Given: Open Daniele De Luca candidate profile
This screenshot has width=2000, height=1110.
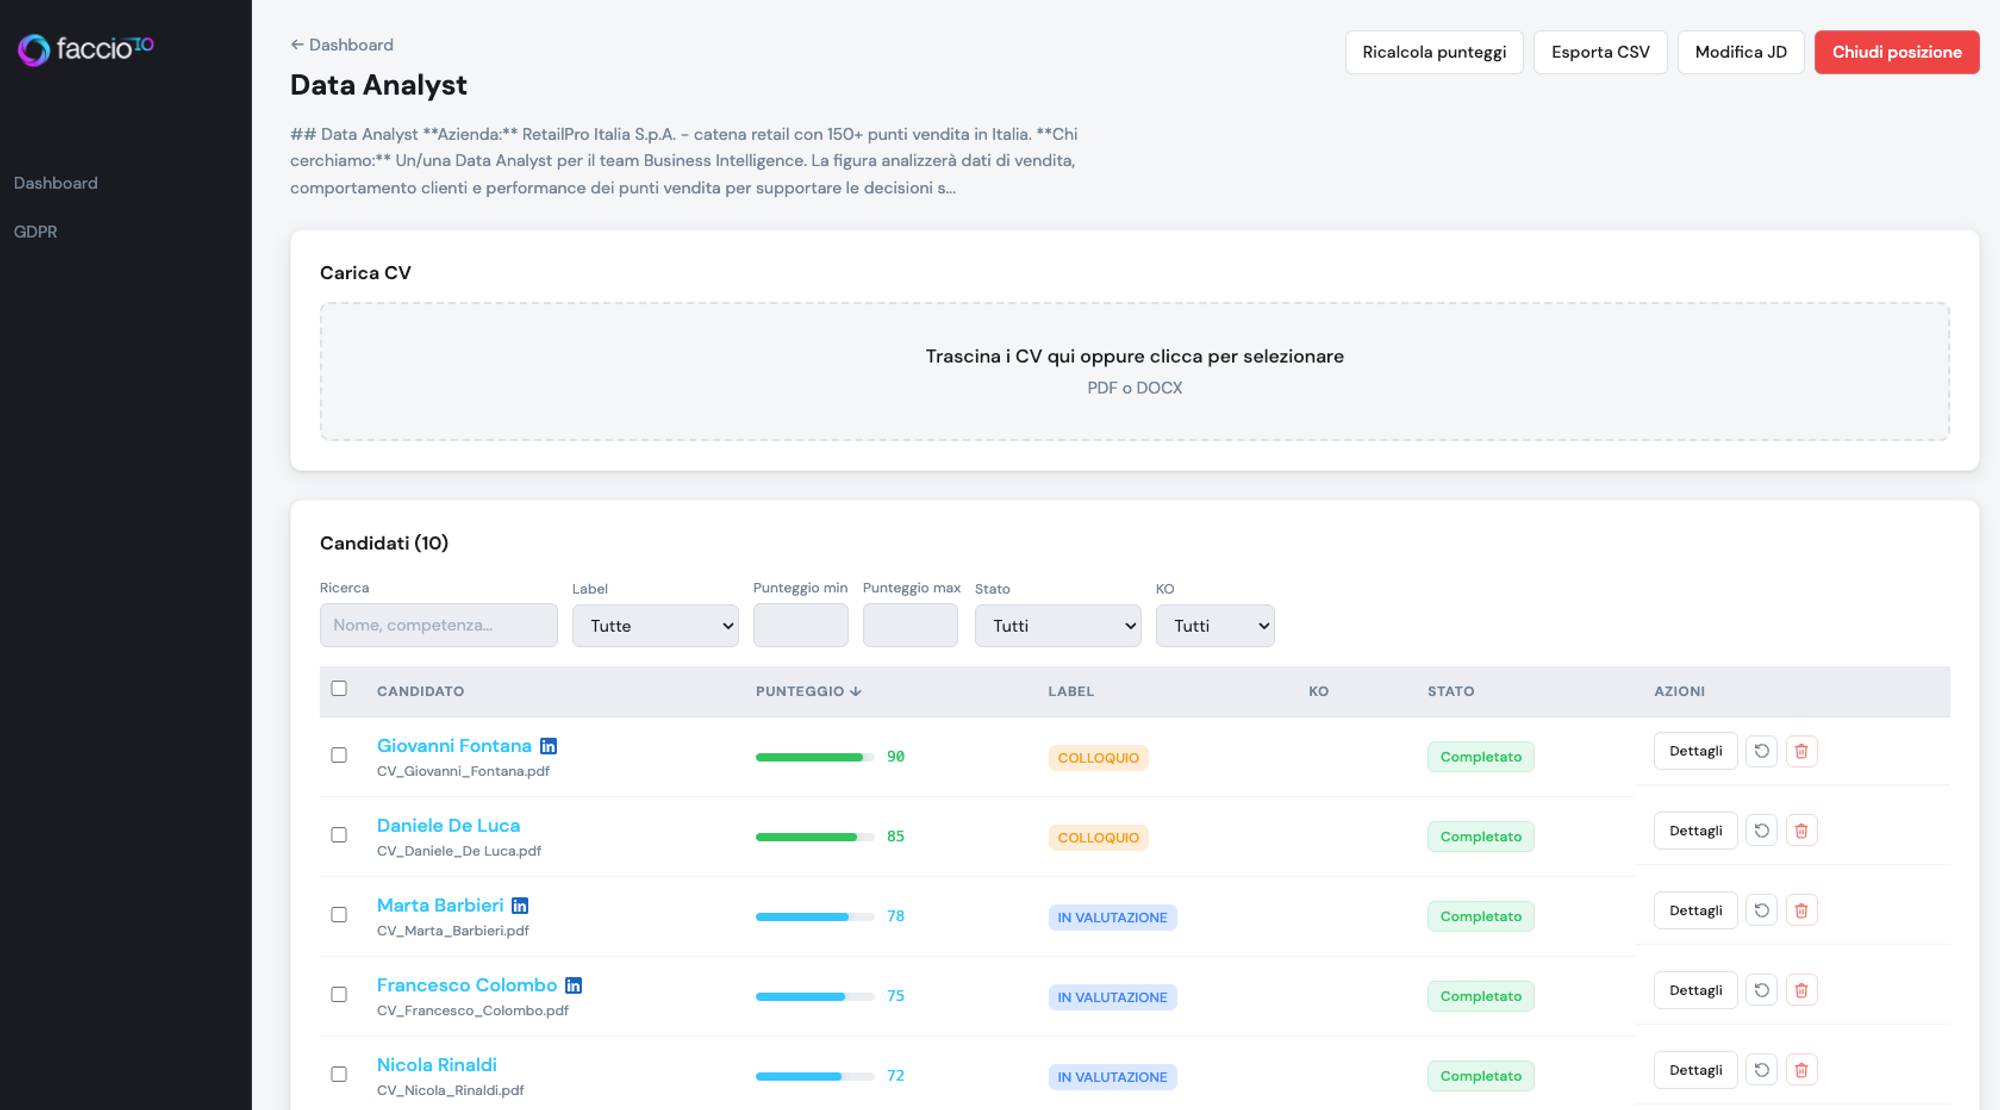Looking at the screenshot, I should [448, 826].
